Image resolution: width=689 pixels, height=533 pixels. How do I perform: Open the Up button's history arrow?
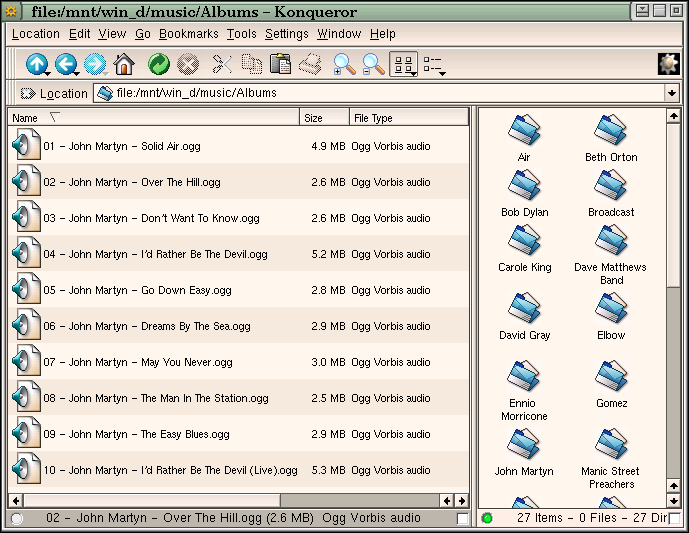(x=47, y=74)
